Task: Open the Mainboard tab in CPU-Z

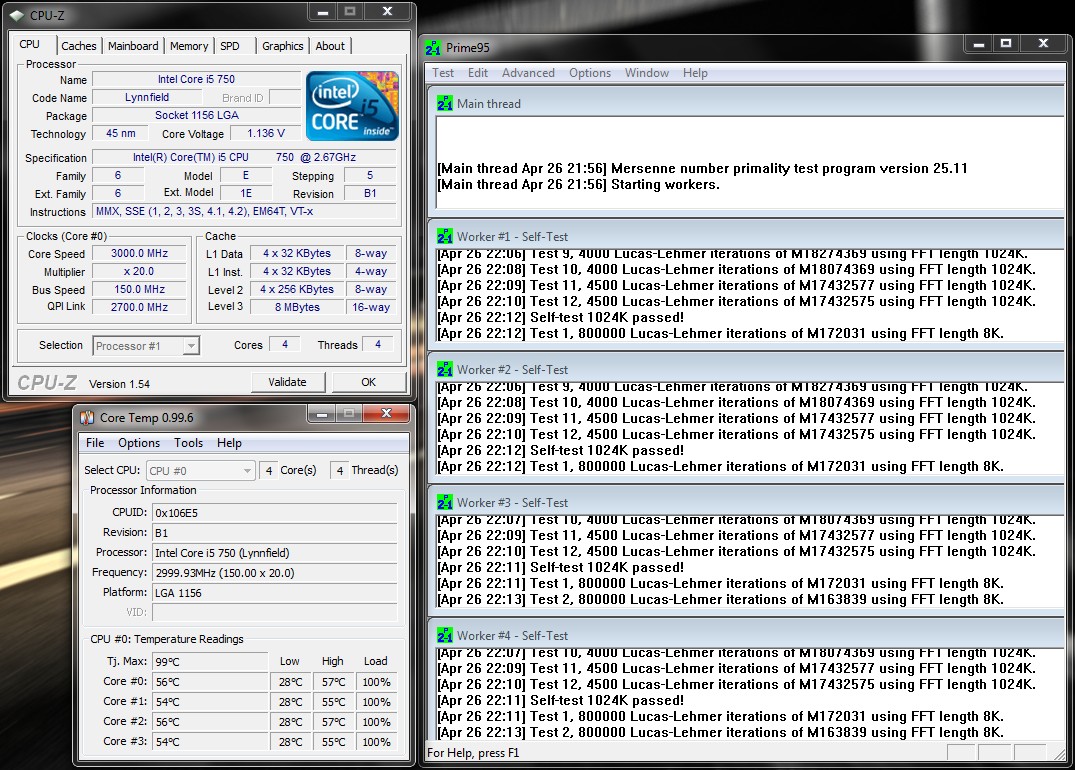Action: (x=133, y=46)
